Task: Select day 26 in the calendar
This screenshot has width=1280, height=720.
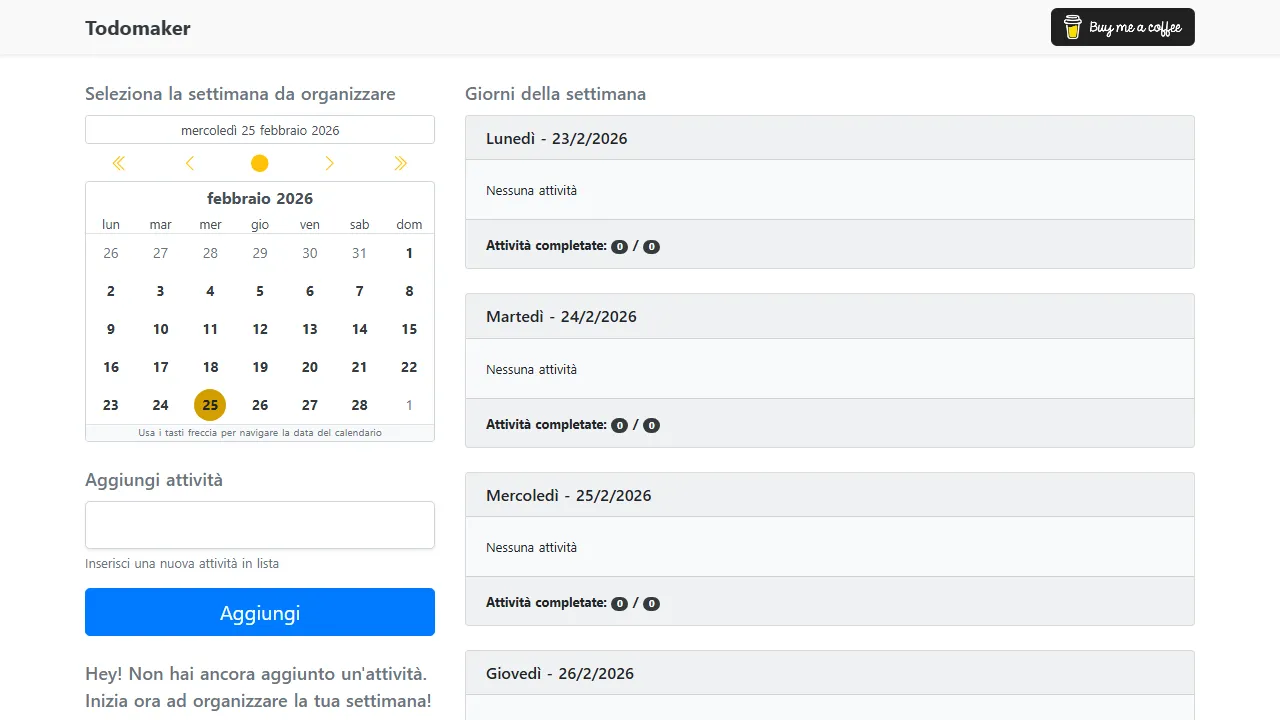Action: 260,405
